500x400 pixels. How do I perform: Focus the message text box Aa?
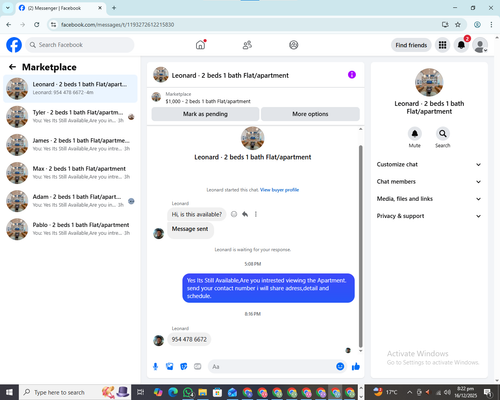point(271,367)
